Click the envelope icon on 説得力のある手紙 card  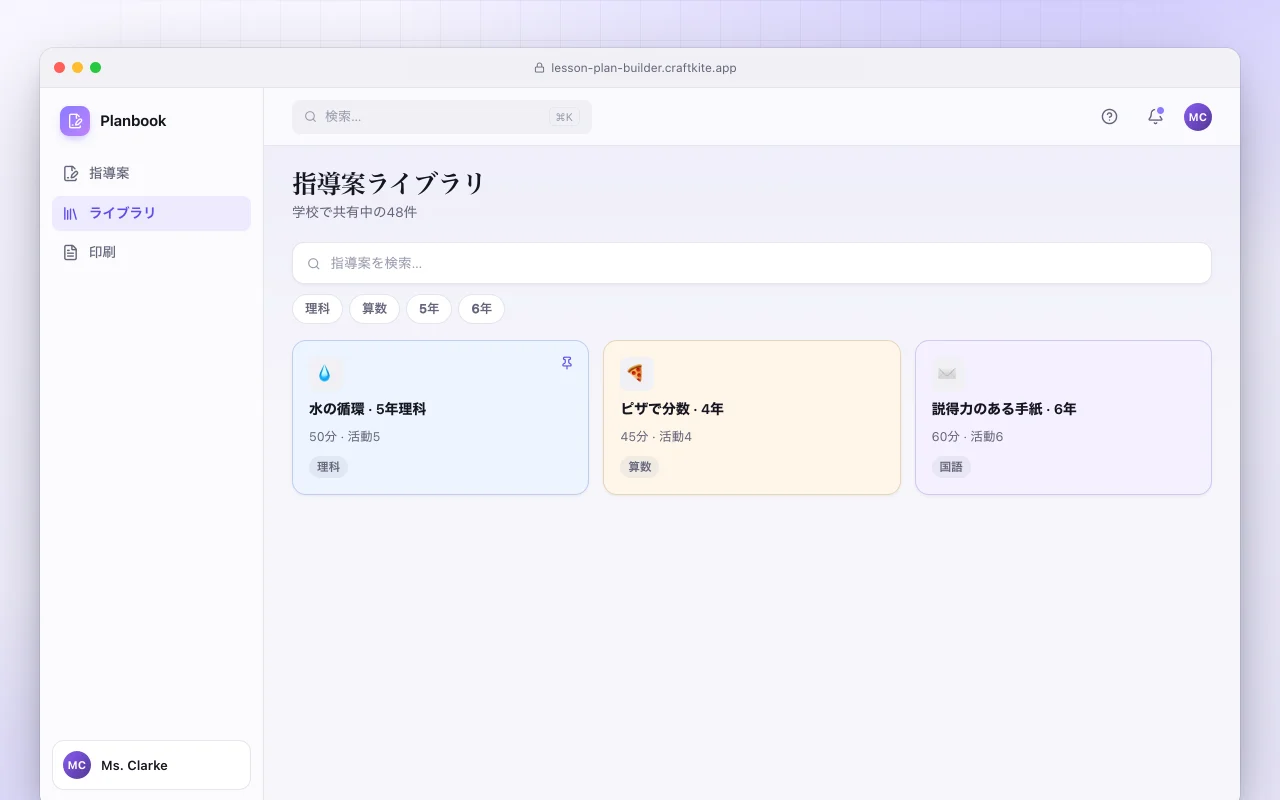pos(948,373)
